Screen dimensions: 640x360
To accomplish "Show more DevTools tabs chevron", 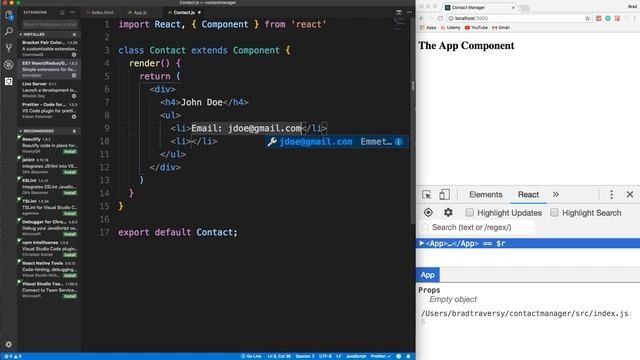I will [556, 195].
